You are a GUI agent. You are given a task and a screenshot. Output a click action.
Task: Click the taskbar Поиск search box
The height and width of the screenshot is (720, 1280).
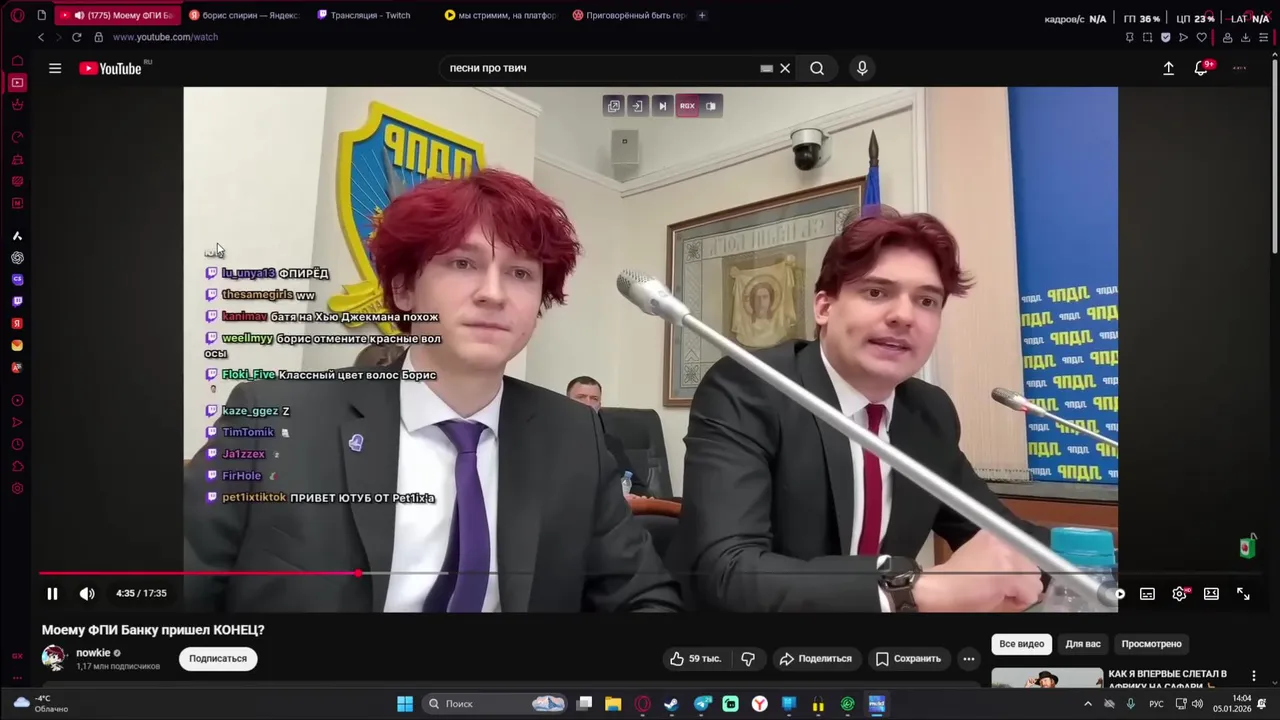point(496,704)
